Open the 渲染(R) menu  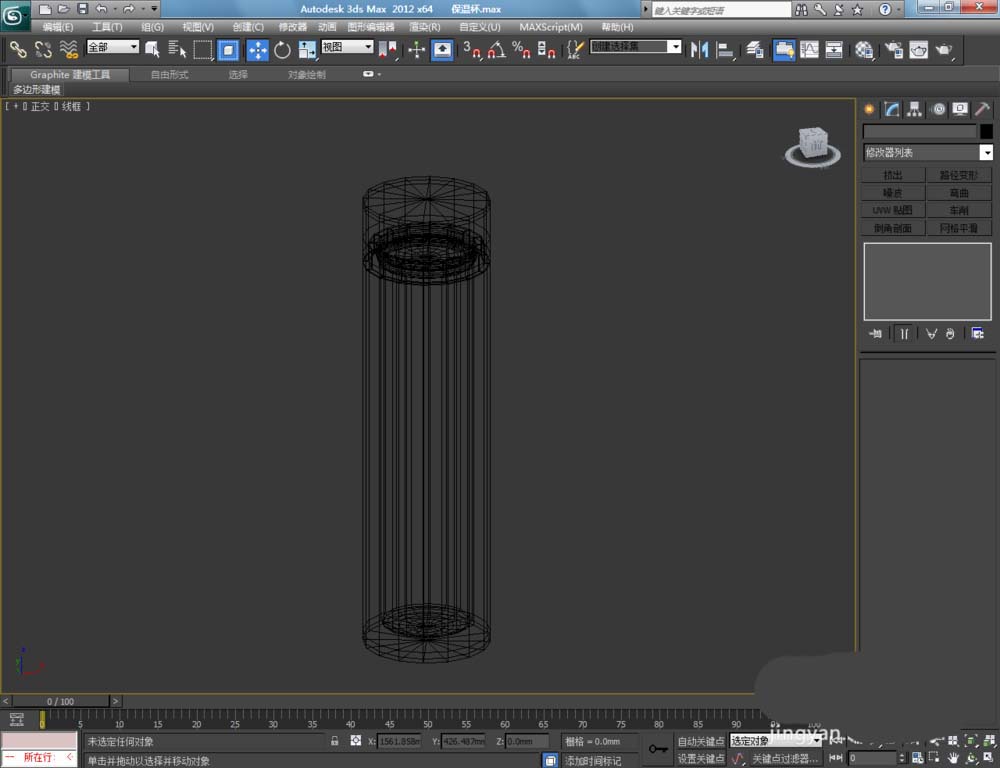click(425, 27)
